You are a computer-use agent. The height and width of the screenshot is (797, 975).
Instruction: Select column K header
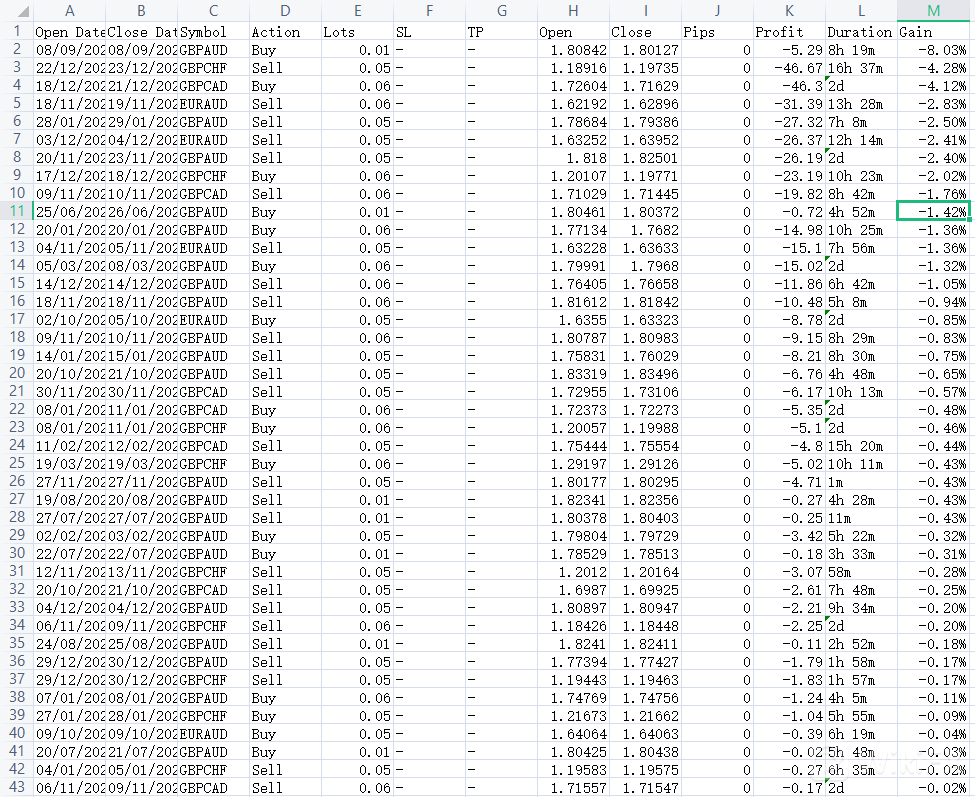coord(789,10)
